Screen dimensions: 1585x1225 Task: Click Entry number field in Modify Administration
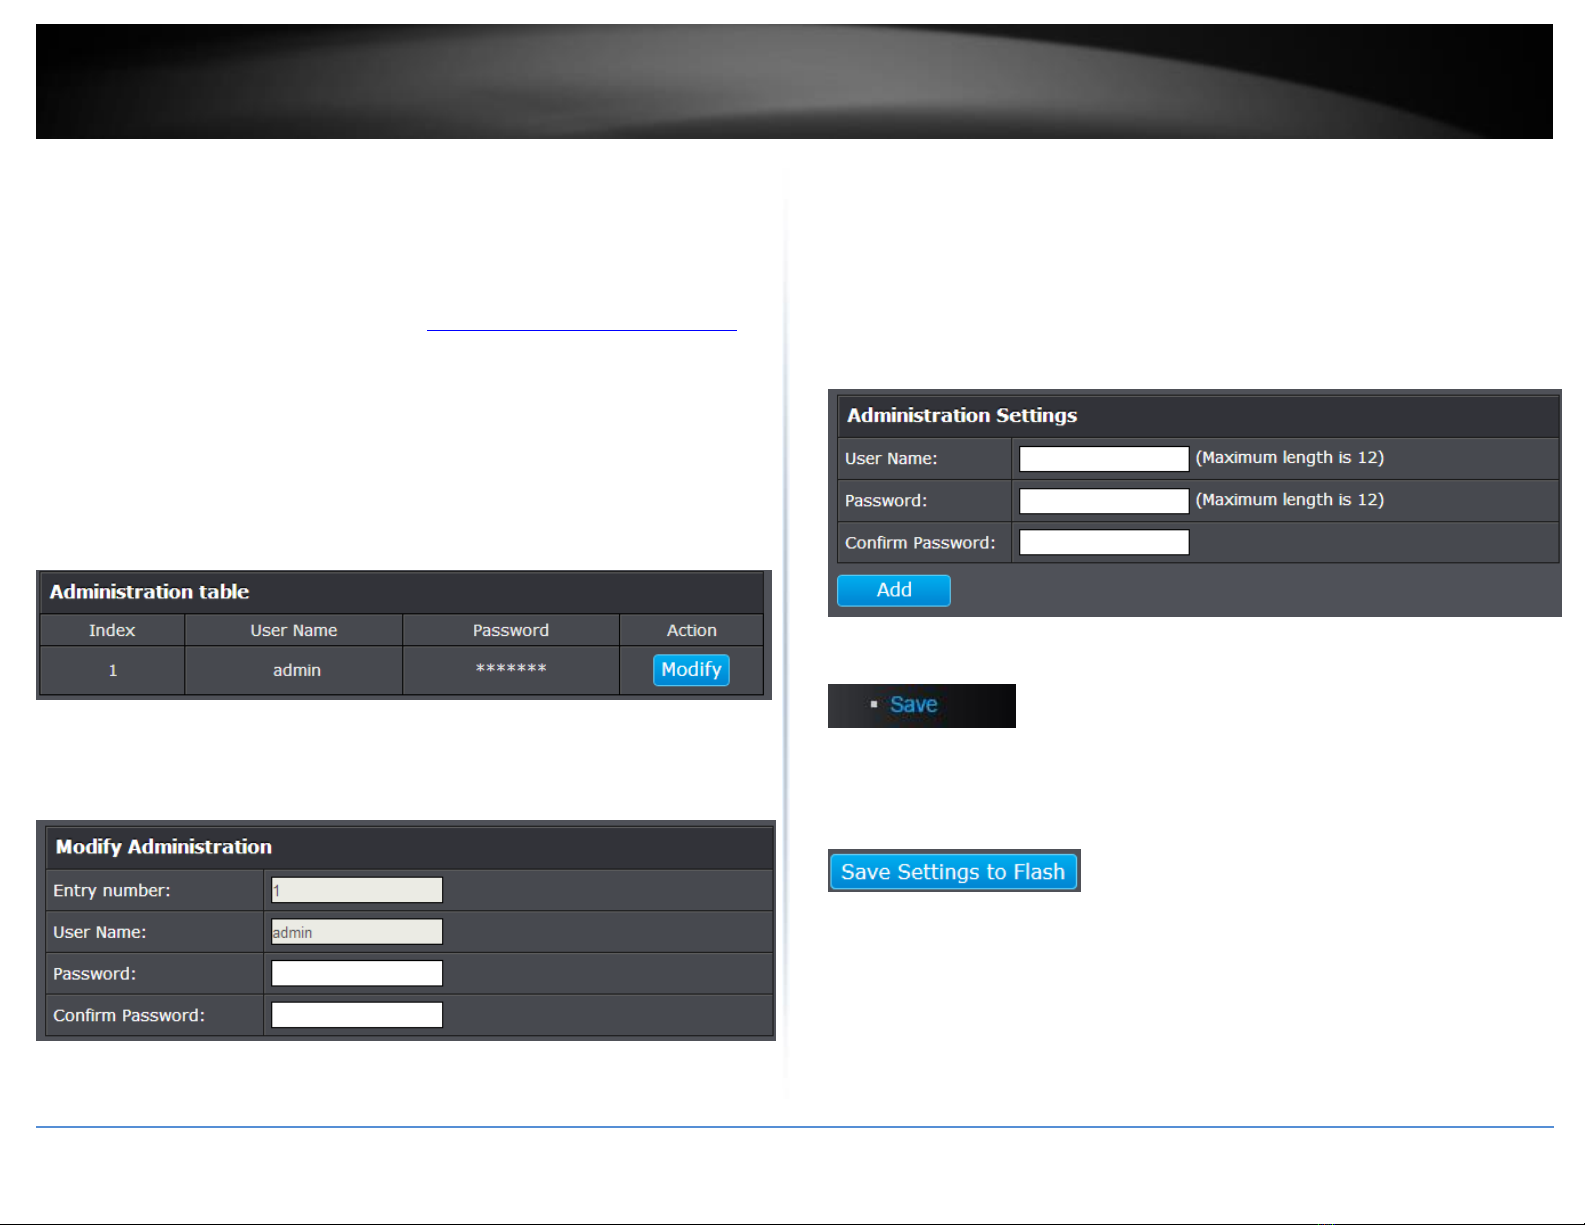tap(357, 890)
